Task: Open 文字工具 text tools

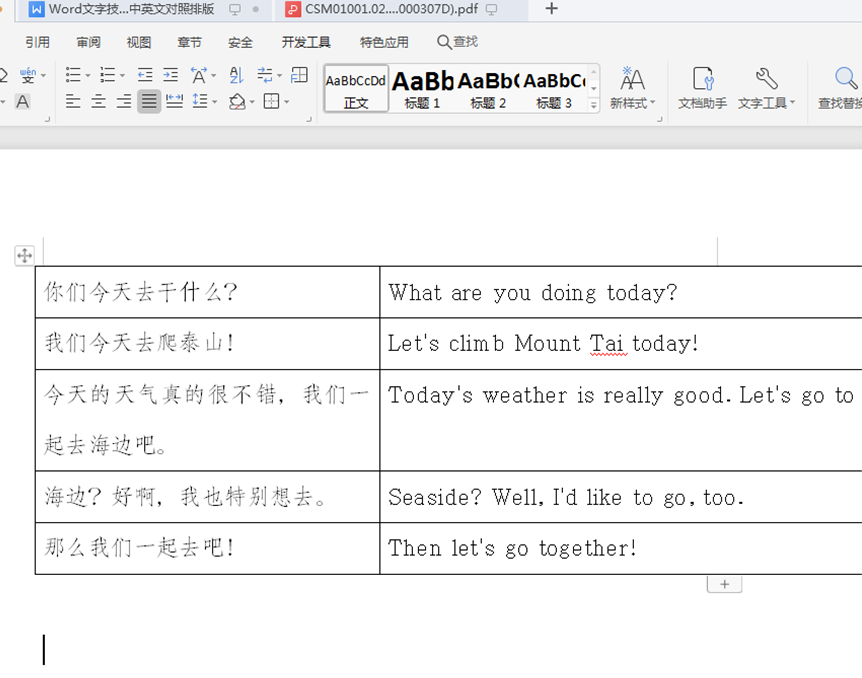Action: point(766,88)
